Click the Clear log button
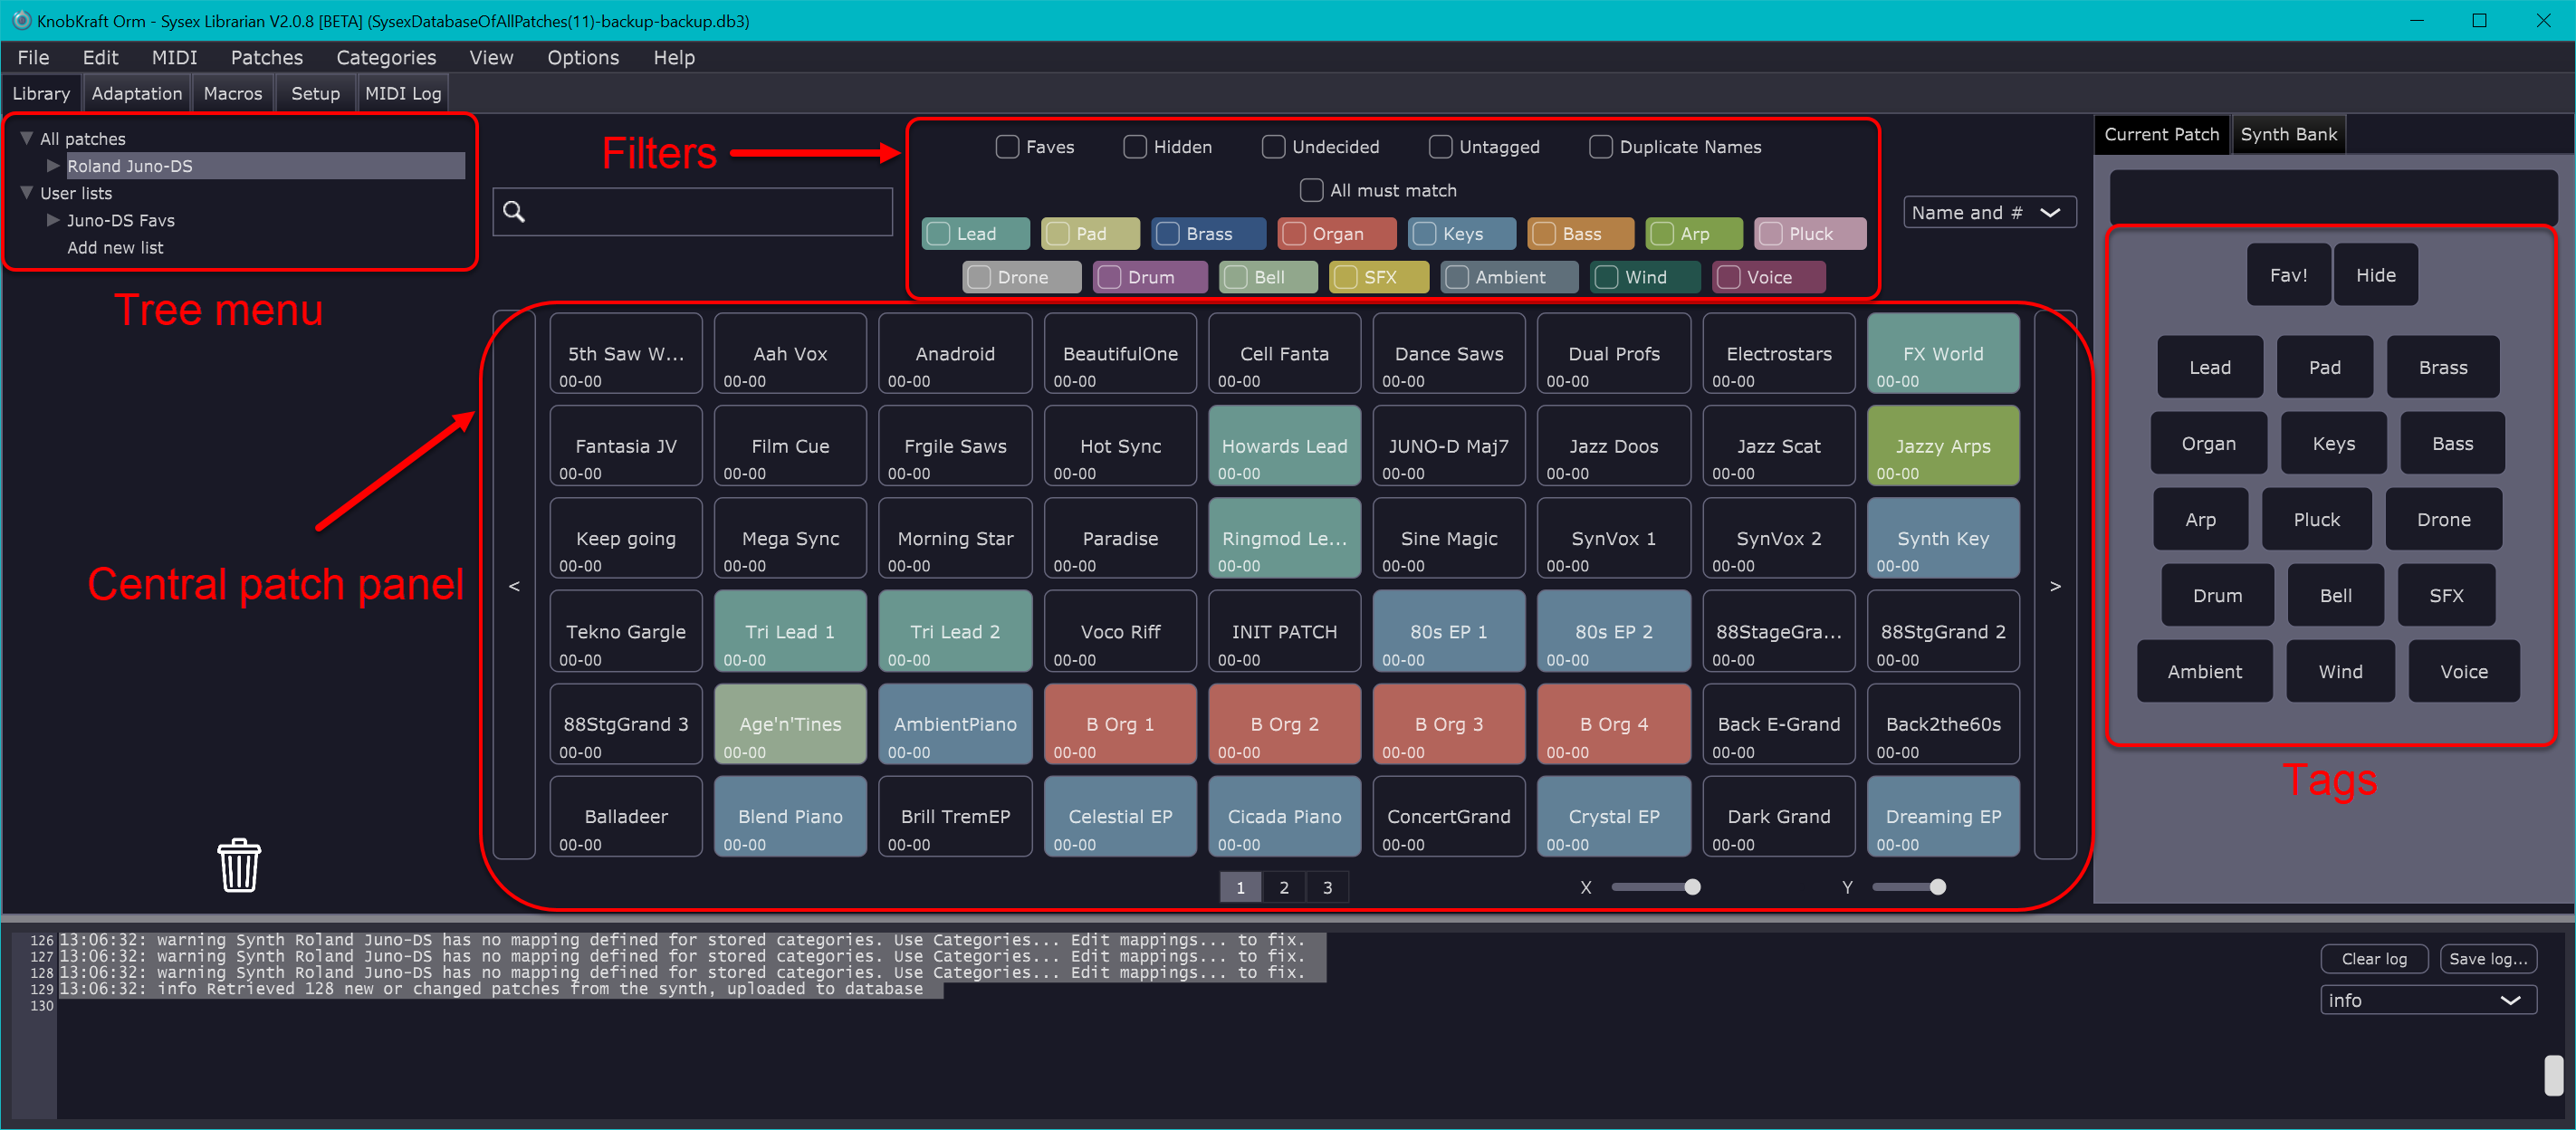The height and width of the screenshot is (1130, 2576). click(2373, 958)
